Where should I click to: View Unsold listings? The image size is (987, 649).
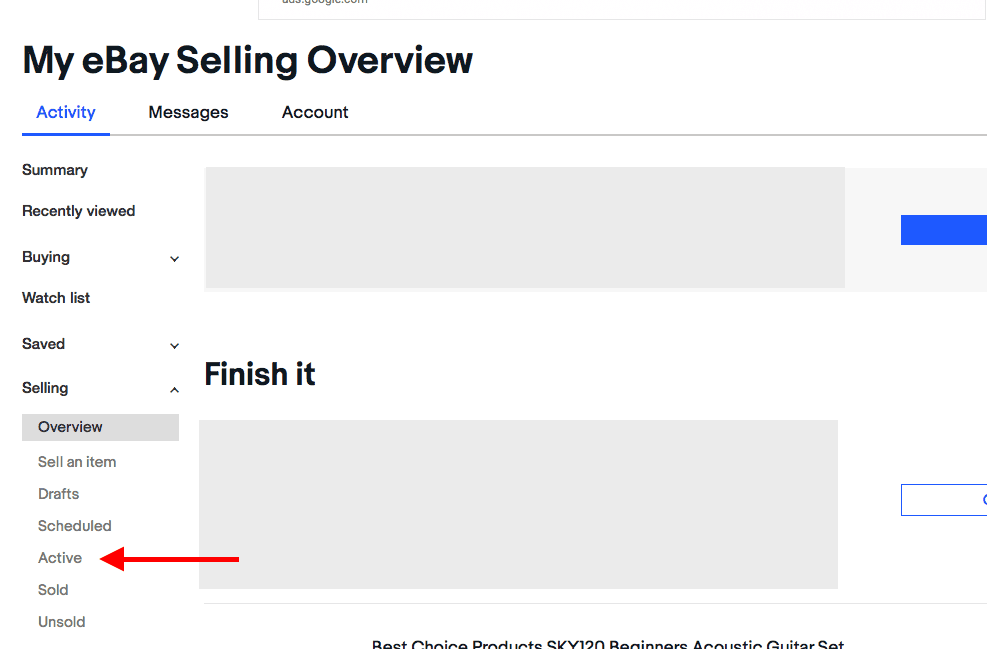[61, 621]
